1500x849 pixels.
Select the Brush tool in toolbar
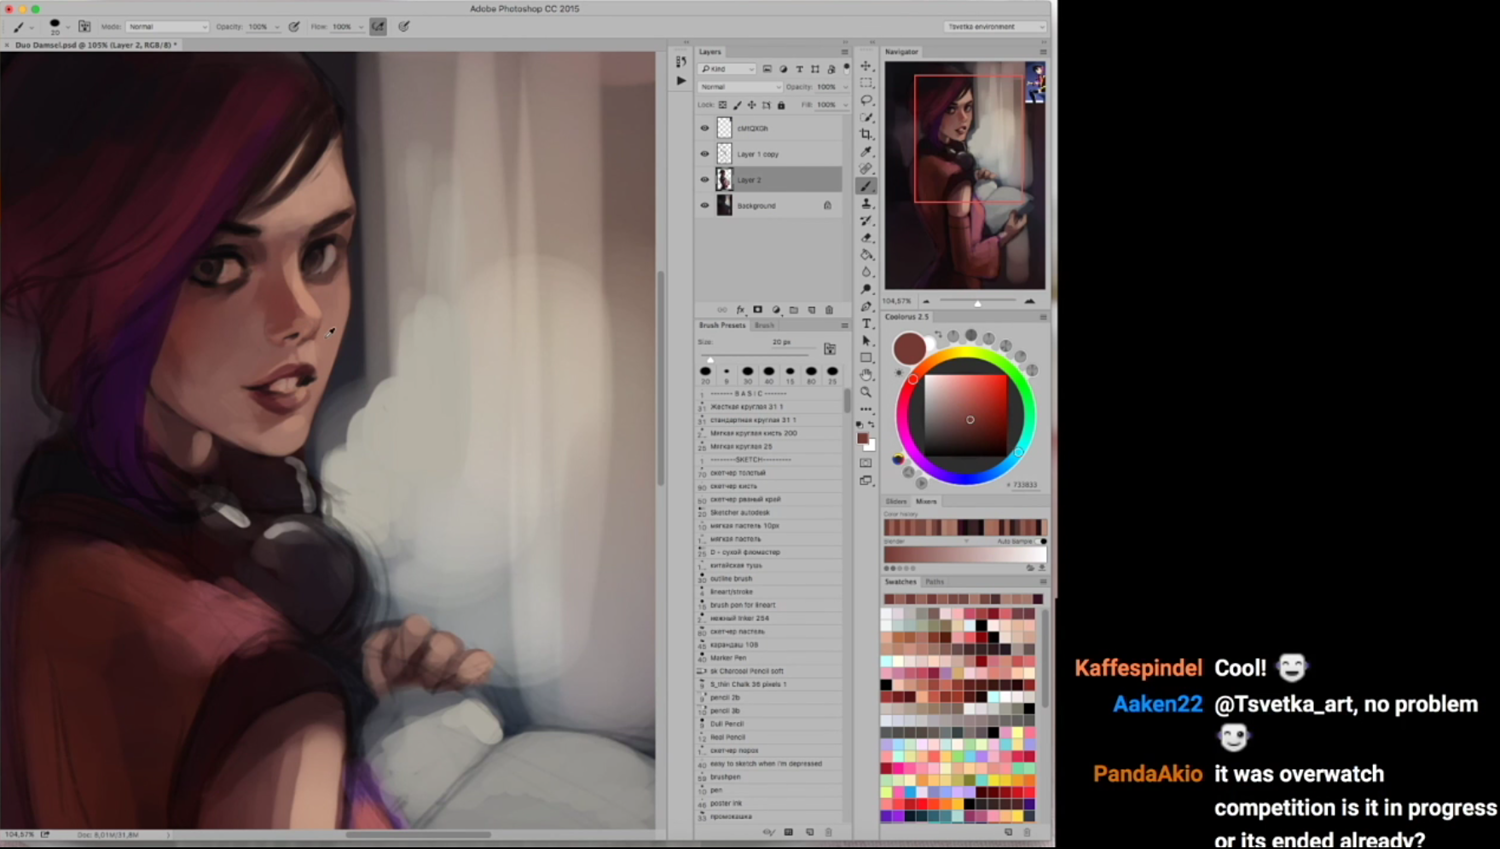point(866,186)
